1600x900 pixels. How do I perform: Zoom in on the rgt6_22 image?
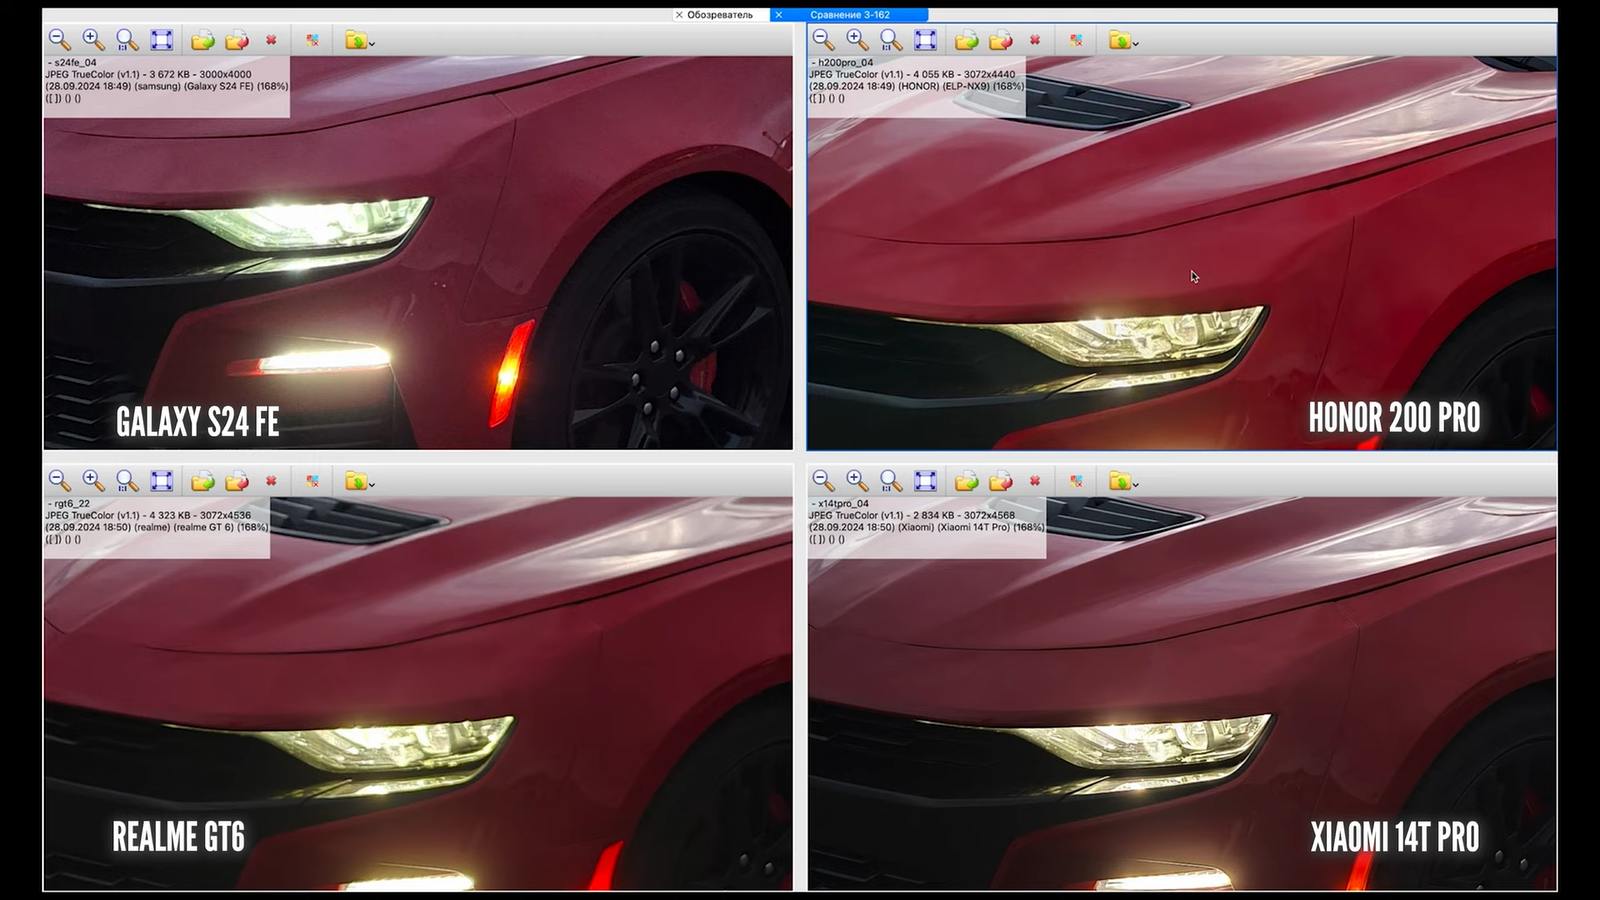click(x=94, y=481)
